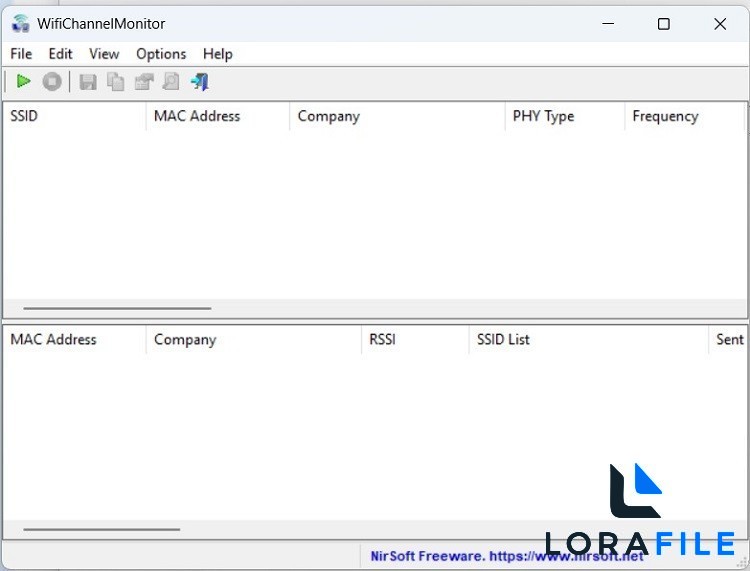750x571 pixels.
Task: Open the File menu
Action: [21, 54]
